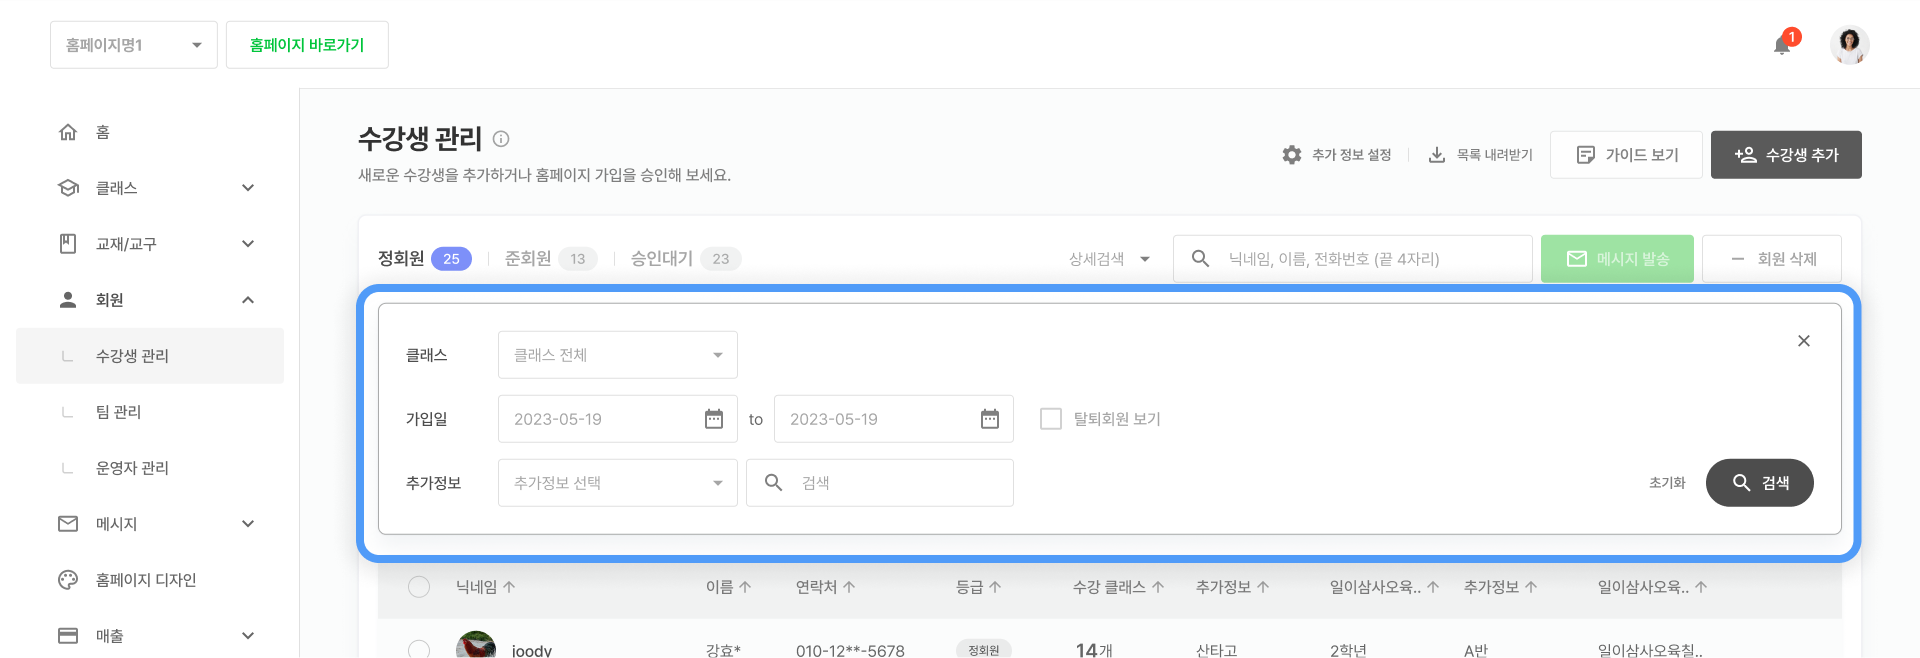This screenshot has width=1920, height=658.
Task: Select all rows with header checkbox
Action: coord(419,587)
